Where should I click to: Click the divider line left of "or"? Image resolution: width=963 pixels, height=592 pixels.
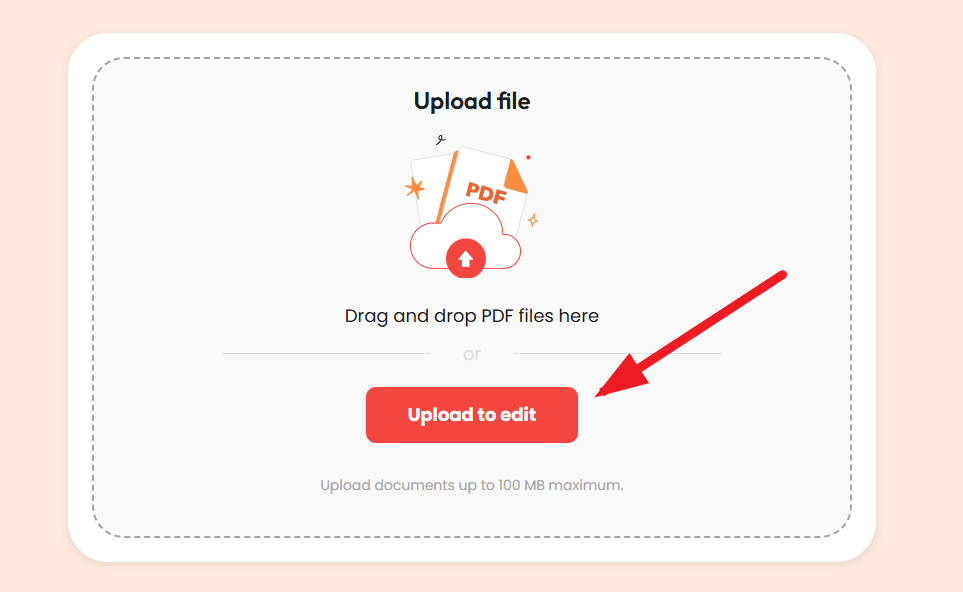click(x=326, y=354)
